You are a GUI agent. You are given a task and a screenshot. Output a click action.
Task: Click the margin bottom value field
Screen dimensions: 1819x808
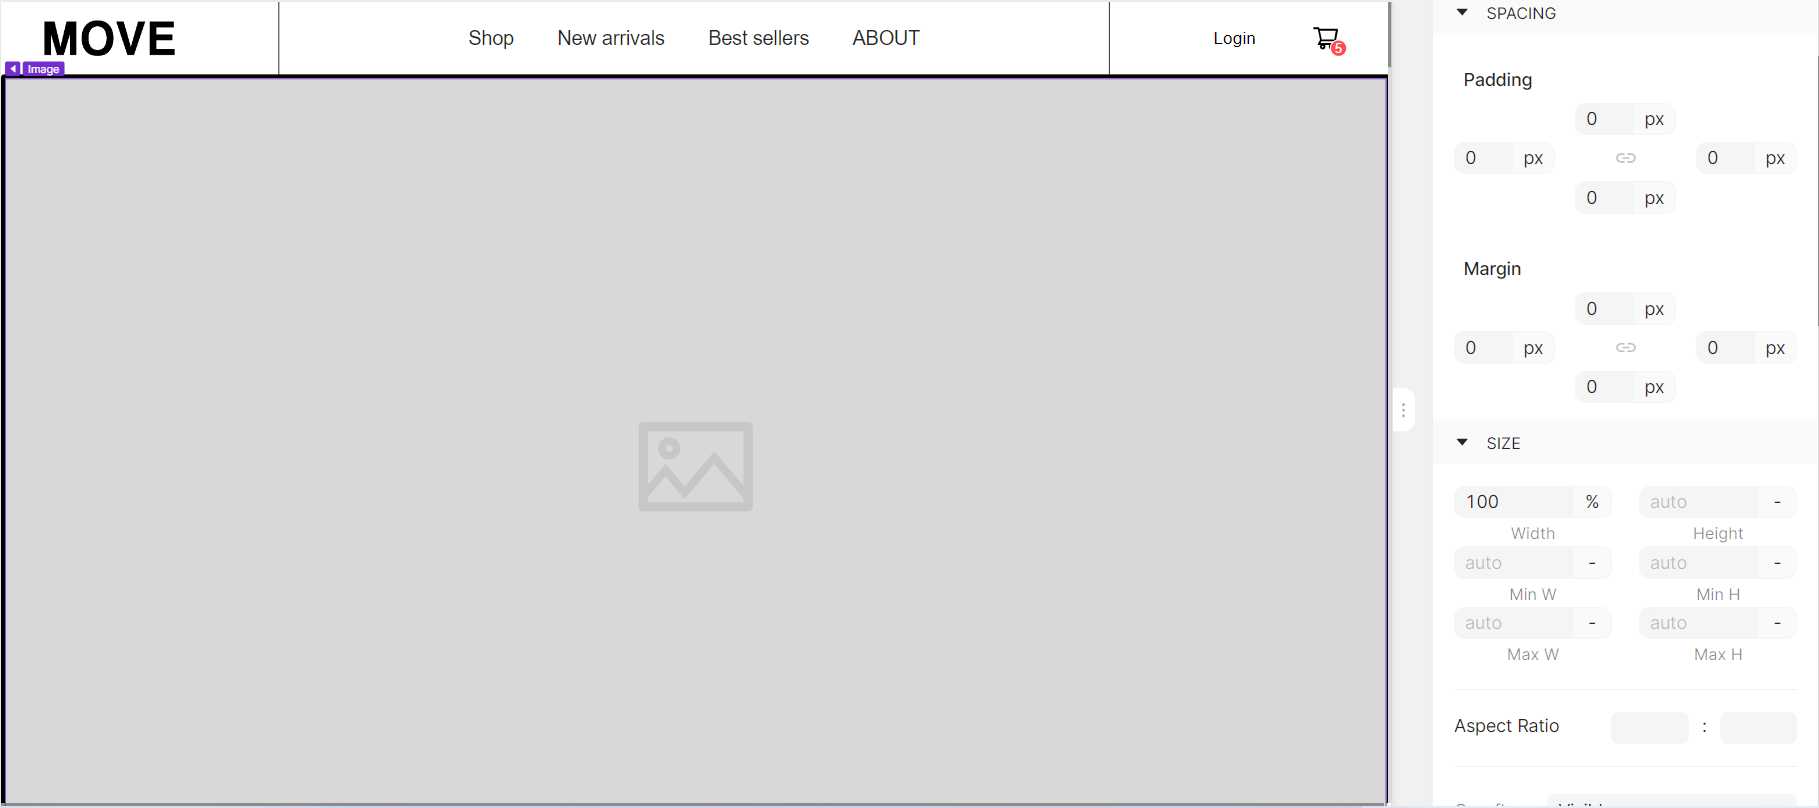coord(1605,387)
